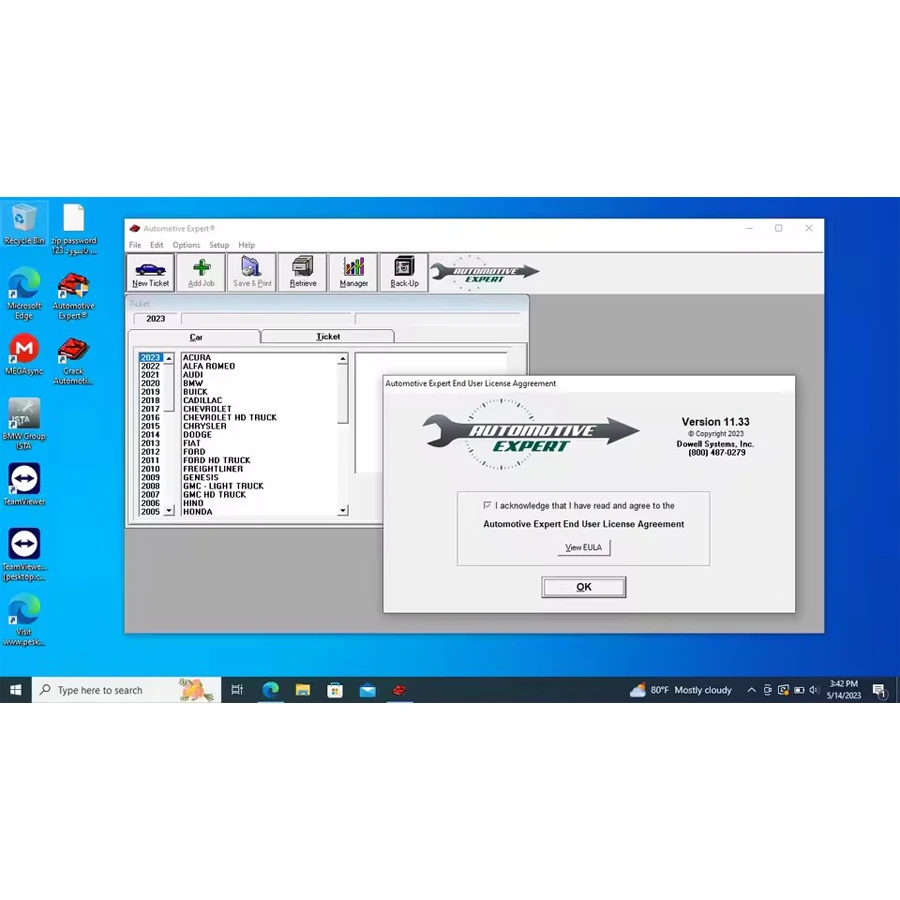Open the Retrieve file cabinet tool

coord(302,272)
